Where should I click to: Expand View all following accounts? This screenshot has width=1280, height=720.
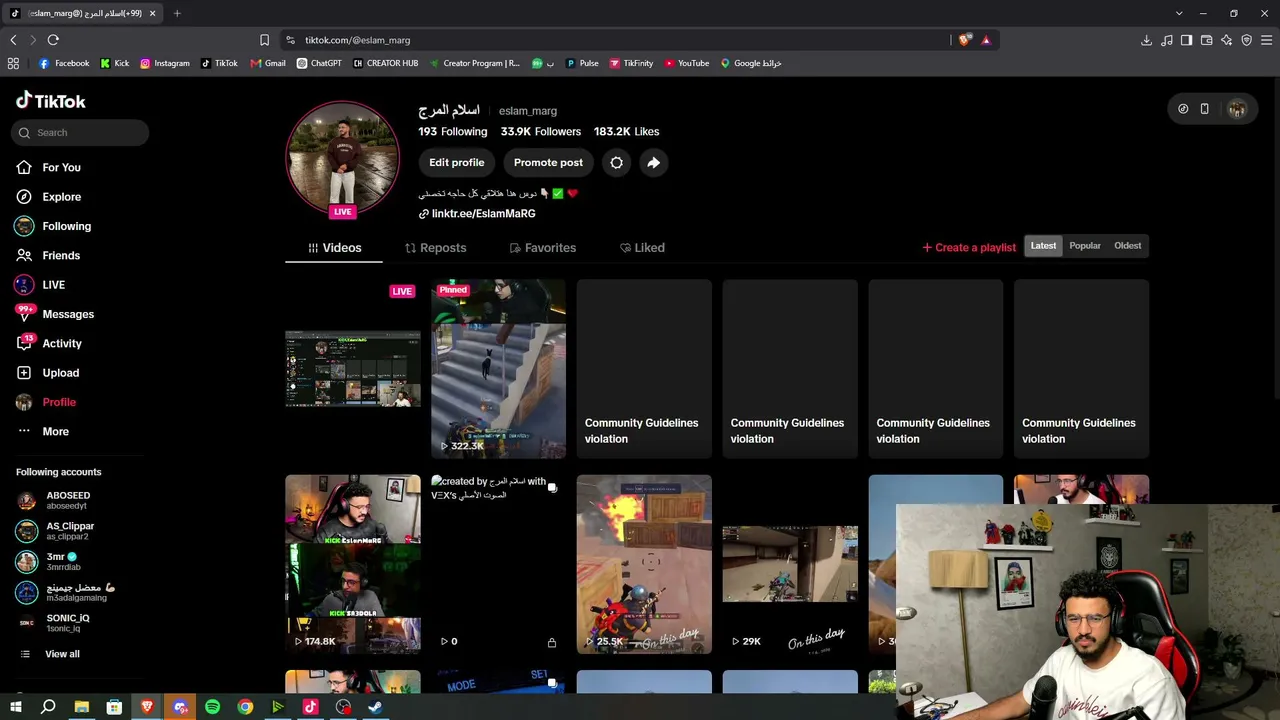coord(62,654)
